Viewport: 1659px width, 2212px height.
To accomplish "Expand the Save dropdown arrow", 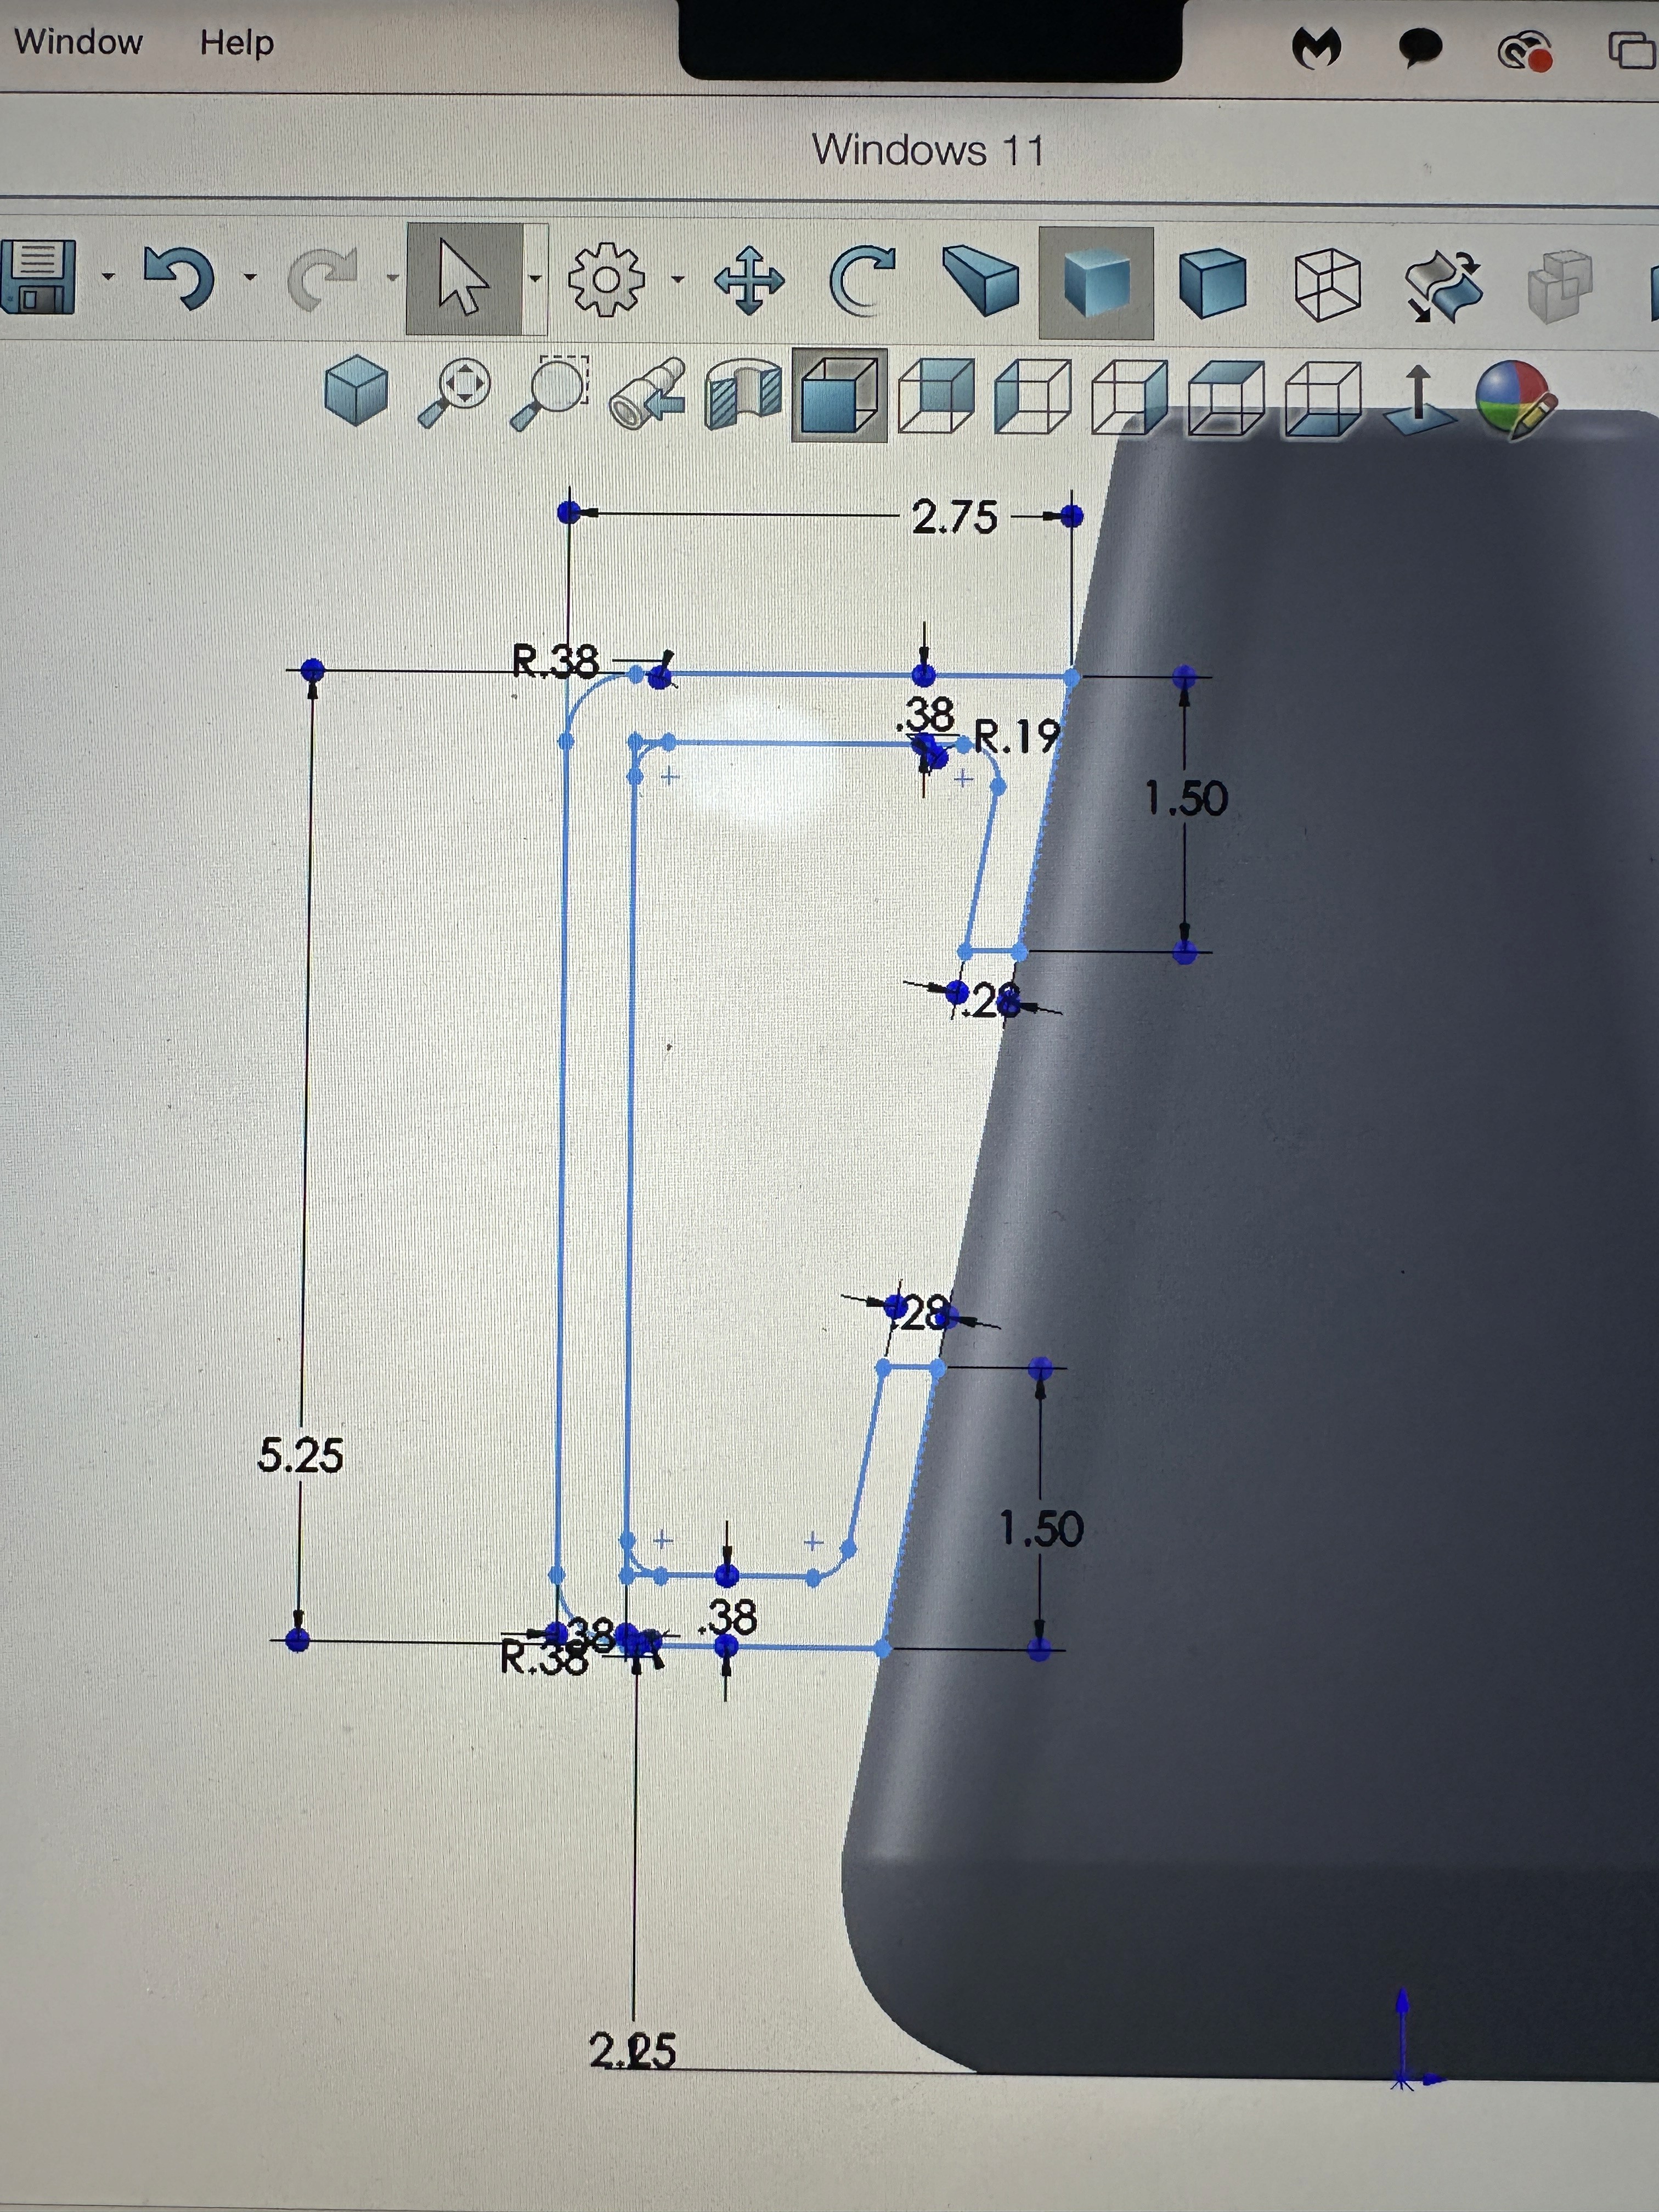I will (107, 277).
